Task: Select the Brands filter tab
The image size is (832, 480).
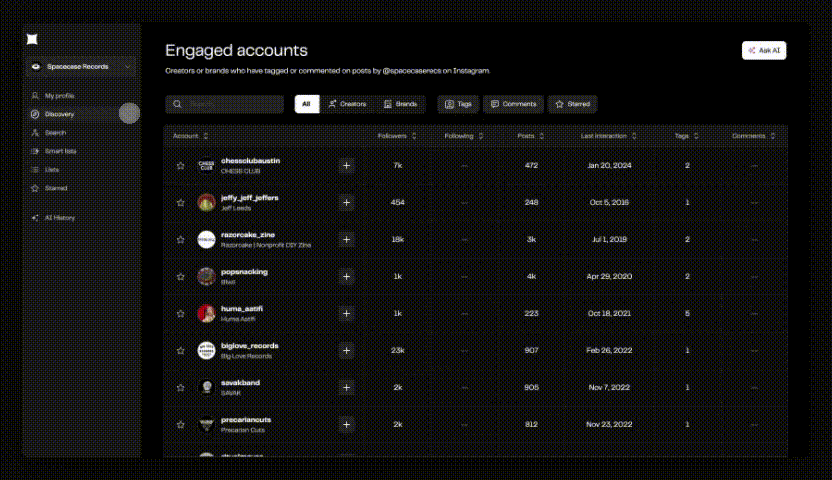Action: [x=400, y=104]
